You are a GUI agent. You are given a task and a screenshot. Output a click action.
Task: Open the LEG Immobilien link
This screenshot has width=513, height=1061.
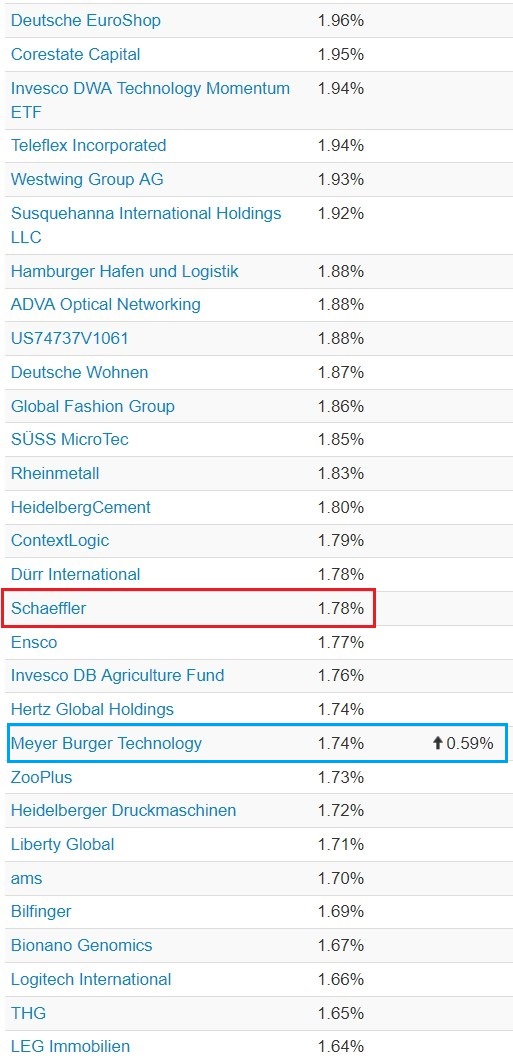pyautogui.click(x=70, y=1046)
